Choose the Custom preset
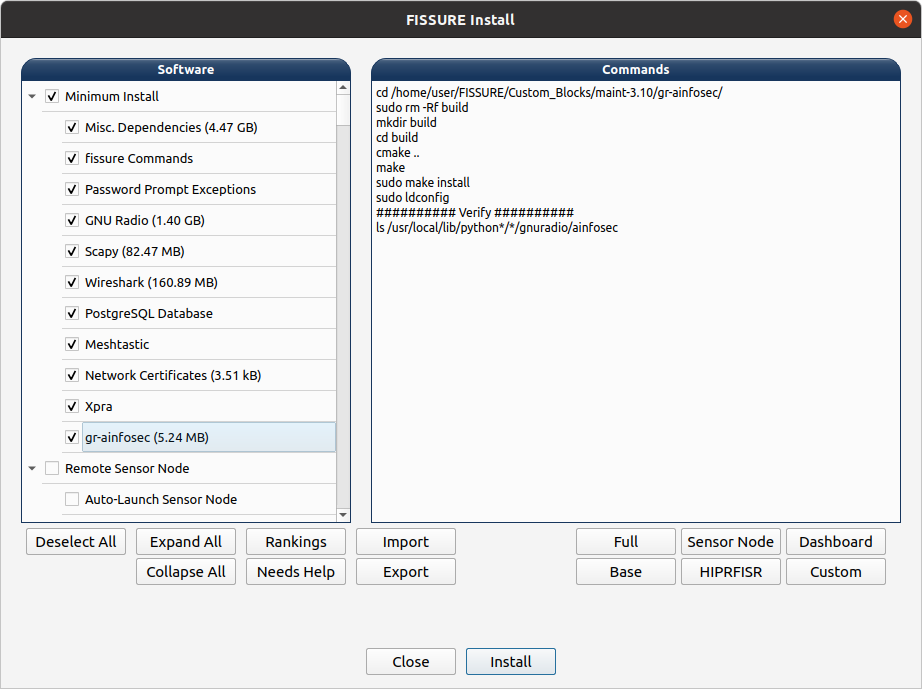Viewport: 922px width, 689px height. 836,571
